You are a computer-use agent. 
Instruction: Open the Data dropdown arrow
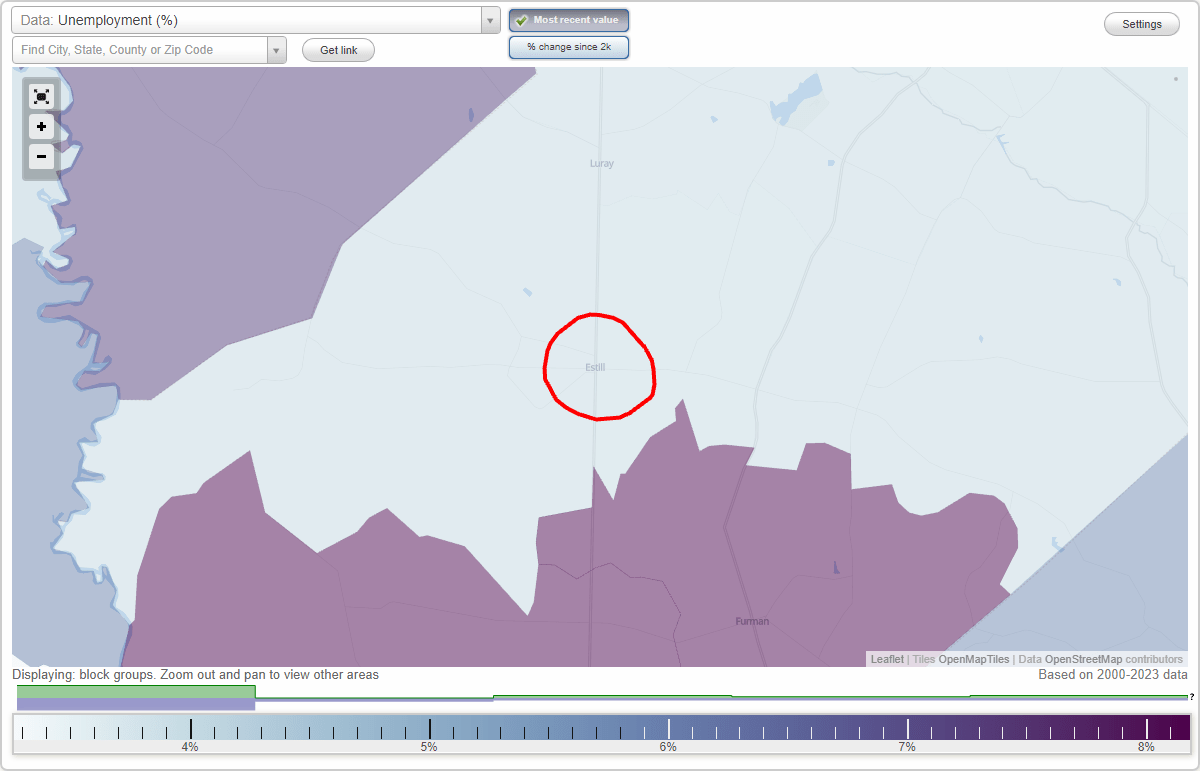point(489,20)
